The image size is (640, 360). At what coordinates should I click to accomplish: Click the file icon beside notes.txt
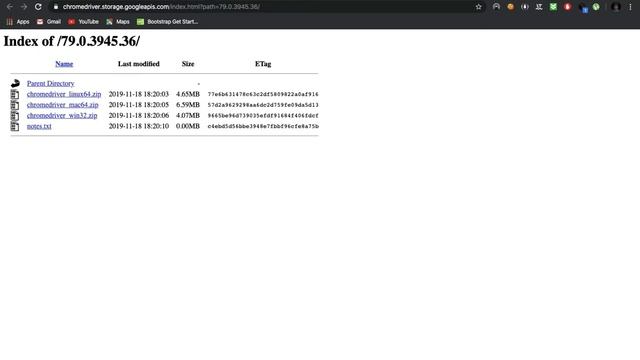point(15,127)
